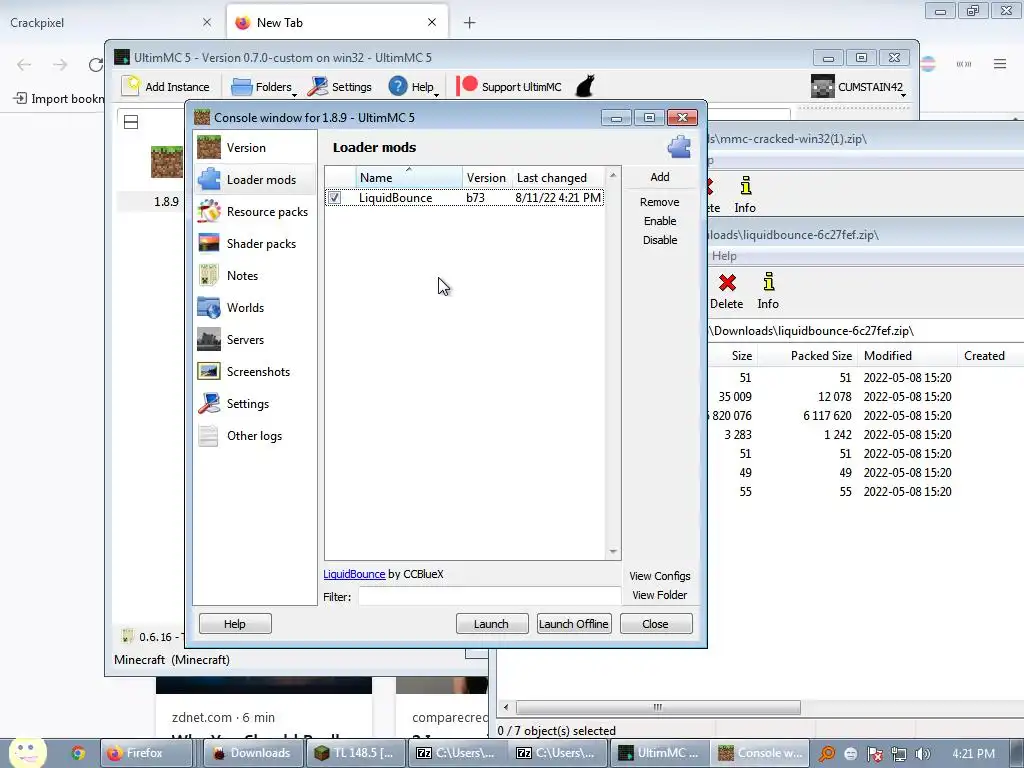Open Settings in UltimMC toolbar
This screenshot has height=768, width=1024.
[x=340, y=87]
